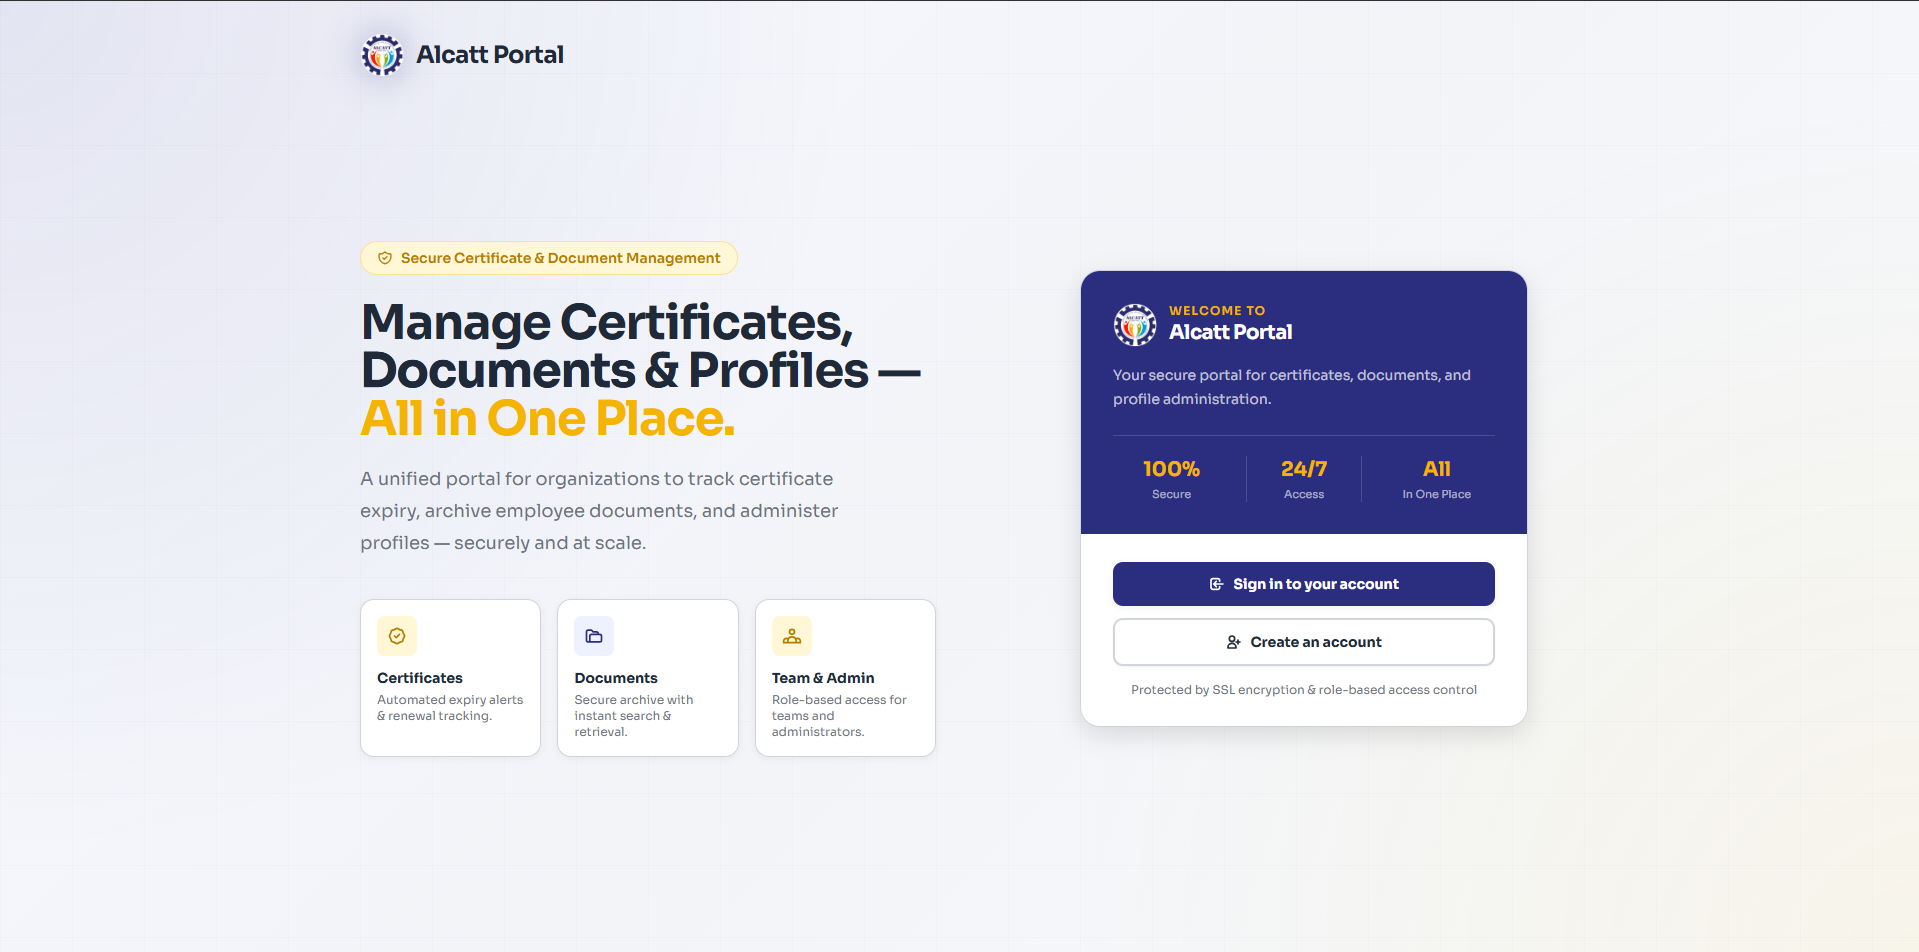The width and height of the screenshot is (1919, 952).
Task: Click 'Automated expiry alerts & renewal tracking' text
Action: click(x=450, y=708)
